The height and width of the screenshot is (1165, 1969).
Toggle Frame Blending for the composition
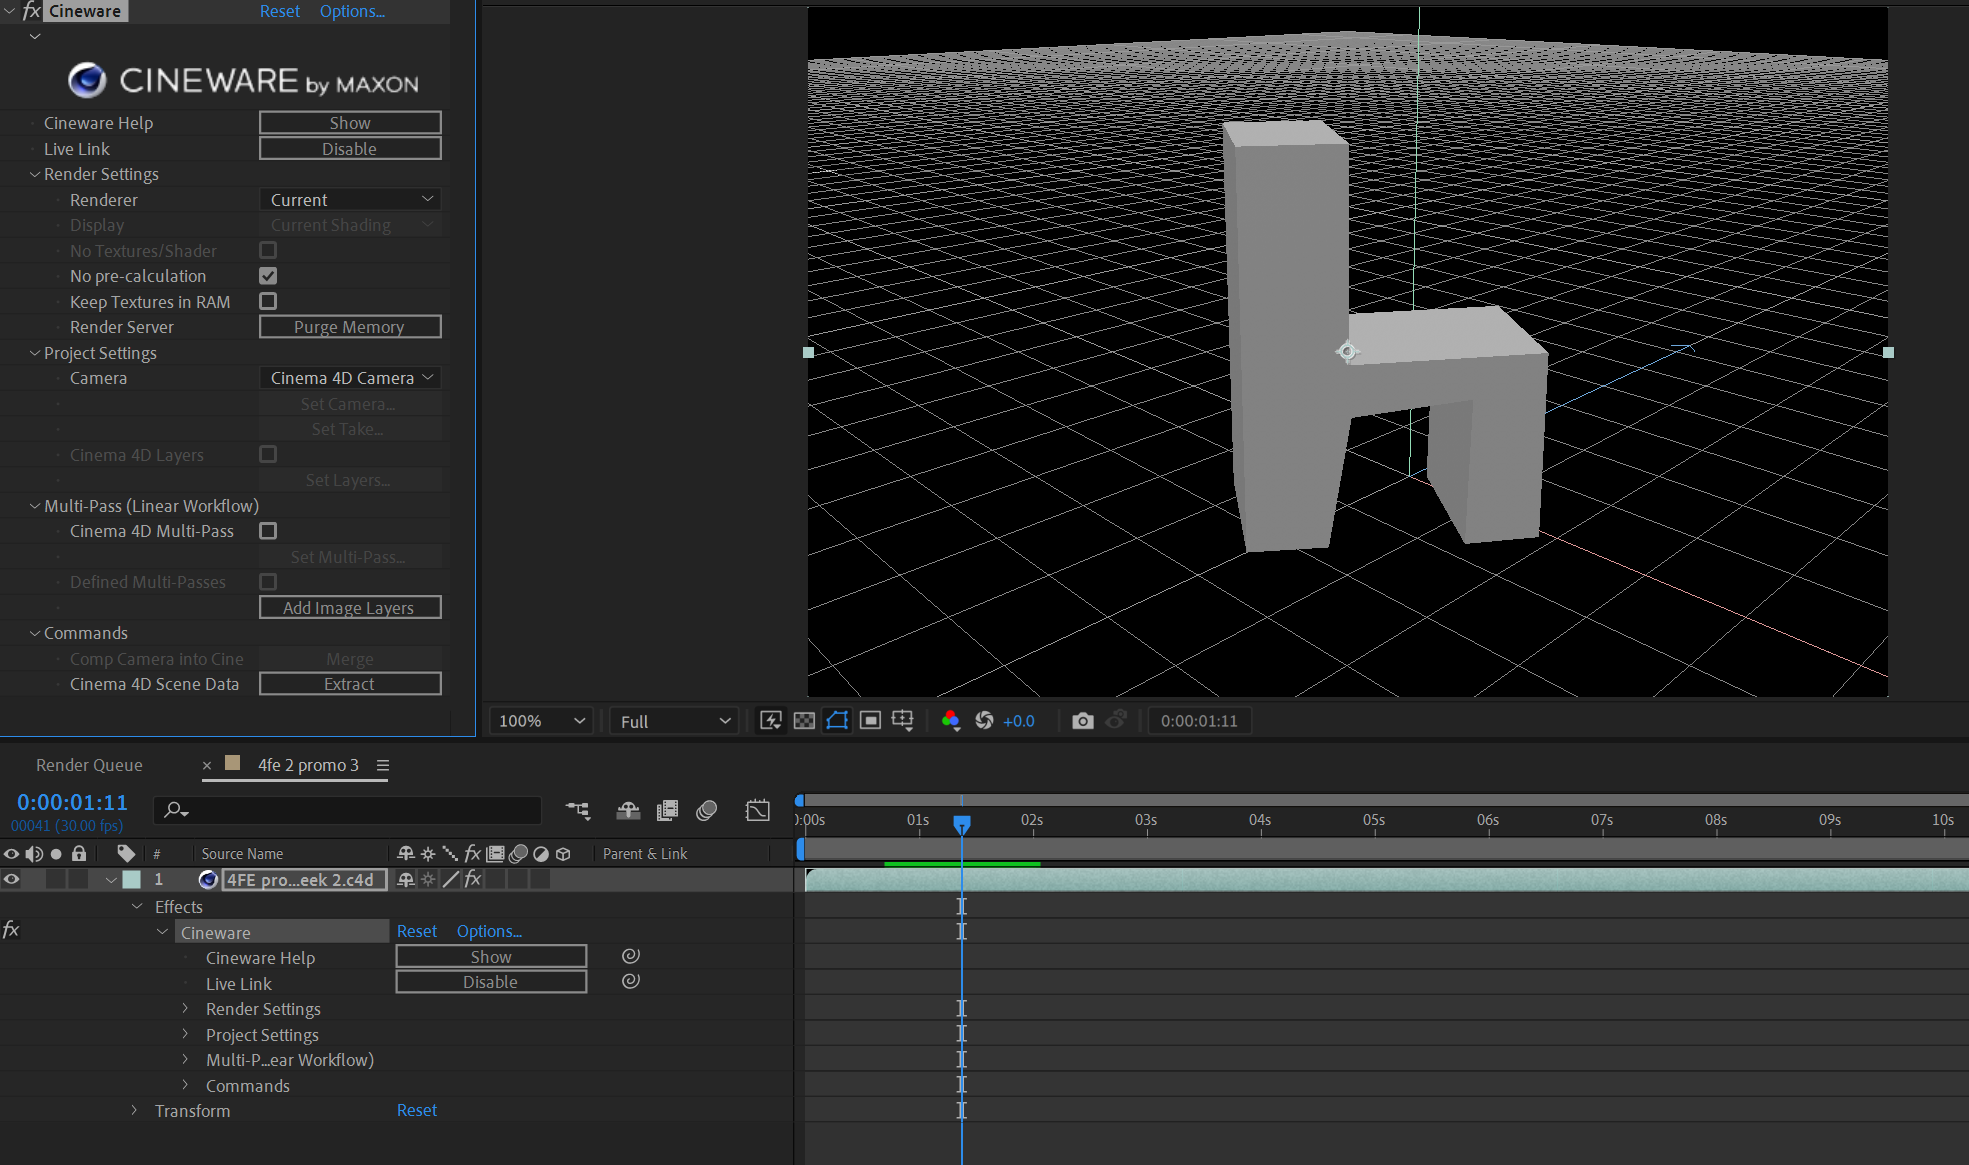click(x=667, y=811)
